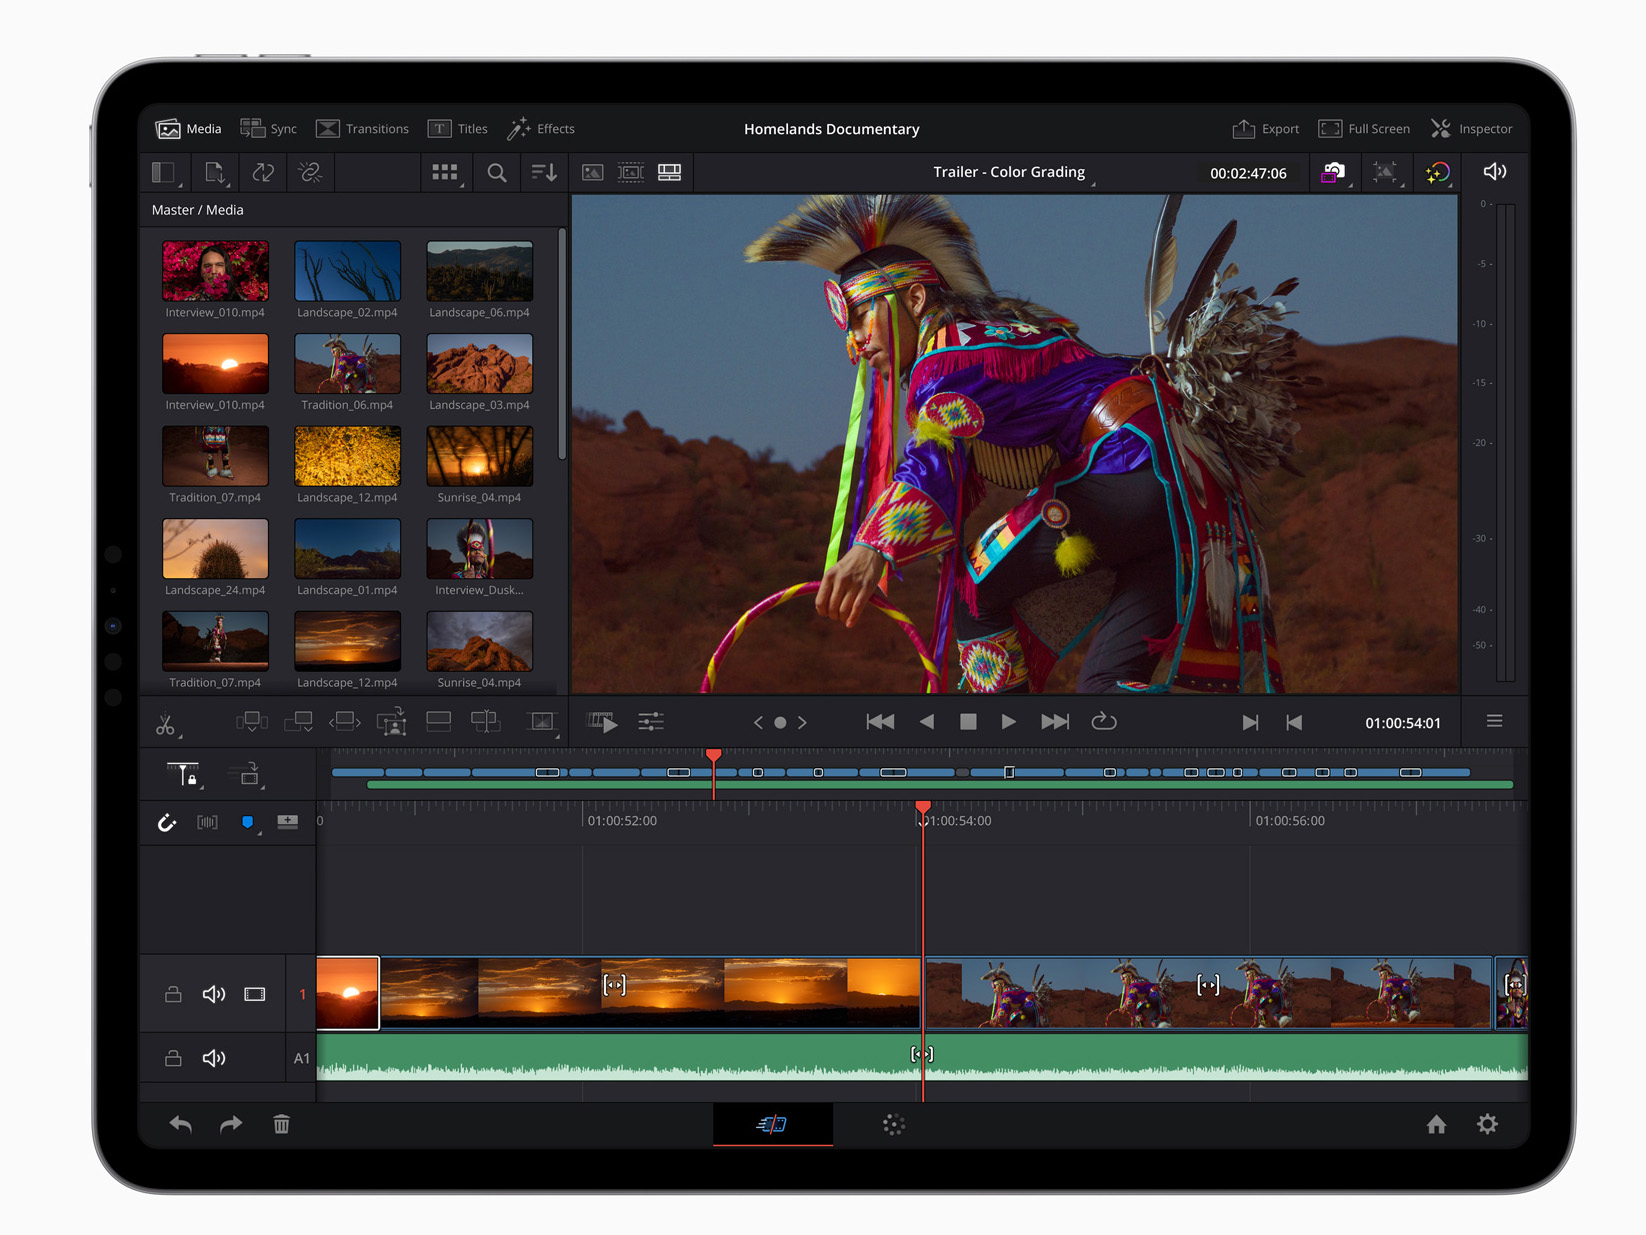Click the red playhead on overview timeline
Viewport: 1646px width, 1235px height.
[713, 756]
